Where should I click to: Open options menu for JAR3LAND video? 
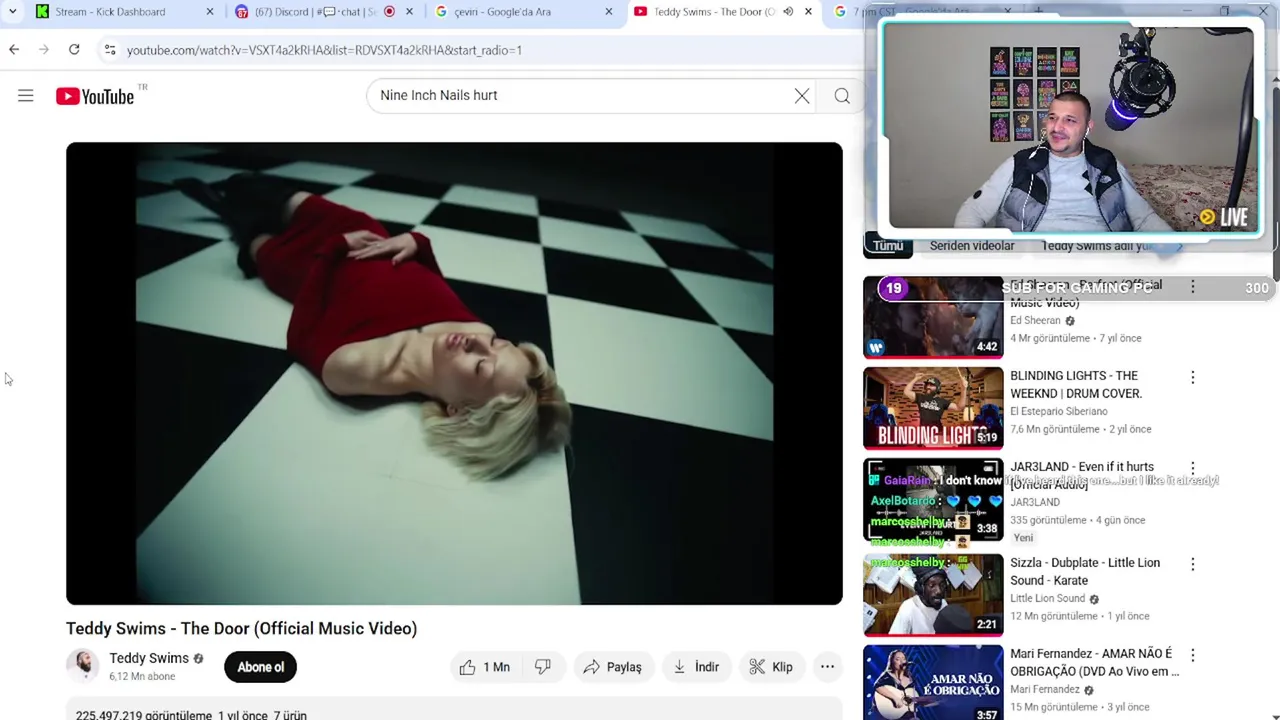click(1192, 468)
